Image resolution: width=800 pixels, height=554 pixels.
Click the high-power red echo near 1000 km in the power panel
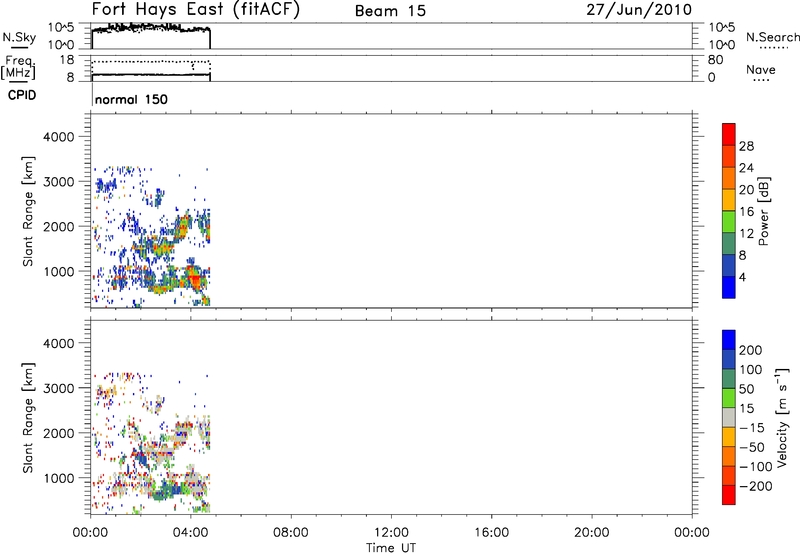(194, 278)
